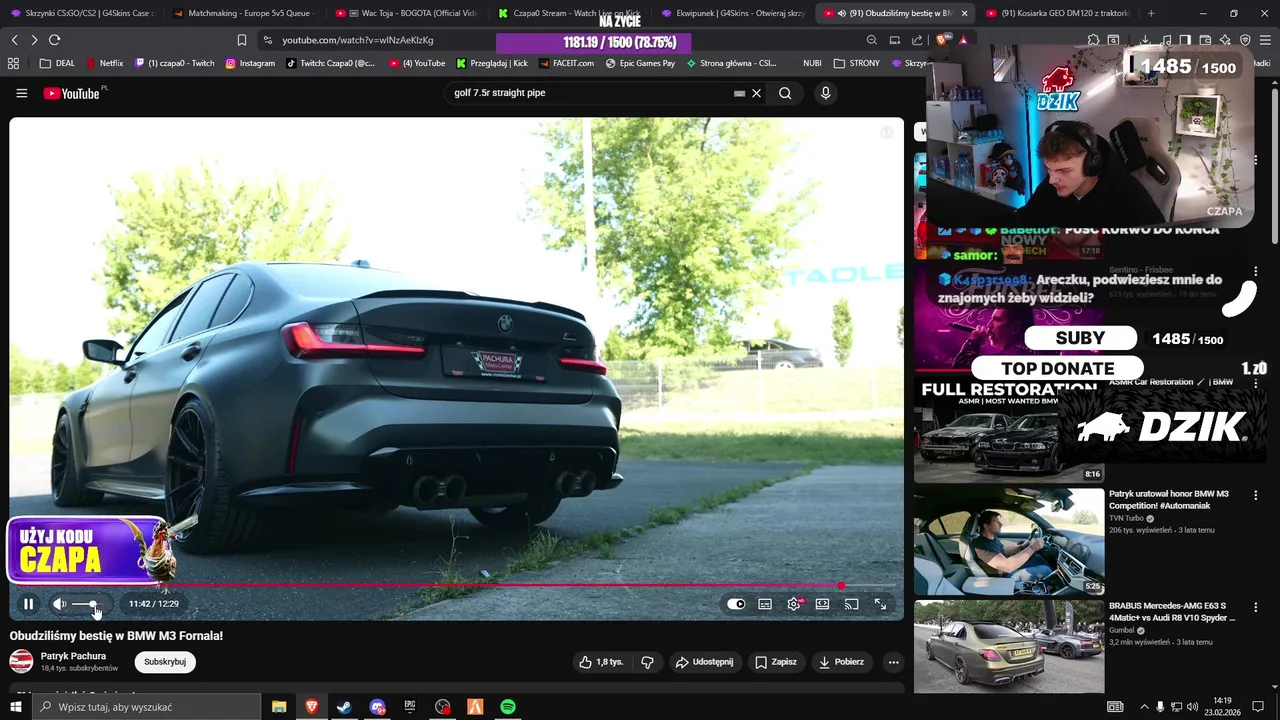Open the Instagram bookmark
This screenshot has height=720, width=1280.
[250, 63]
